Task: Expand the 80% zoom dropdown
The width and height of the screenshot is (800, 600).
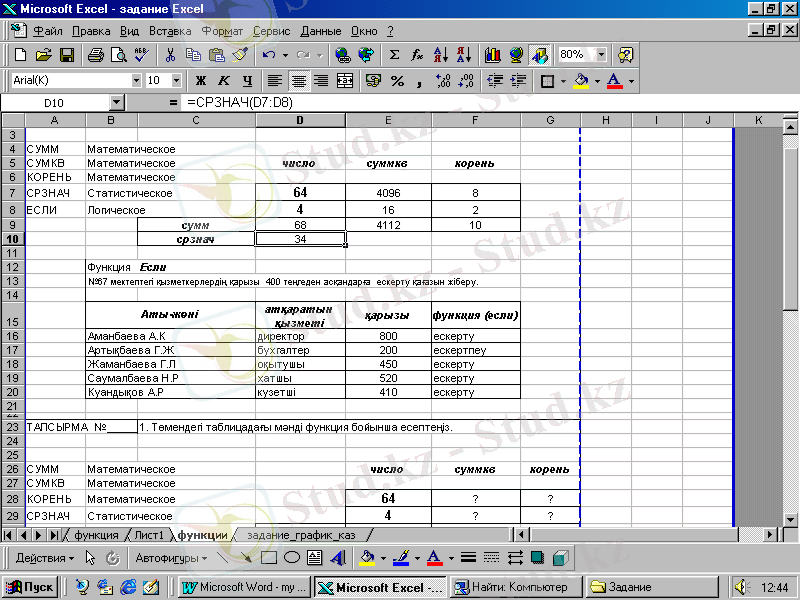Action: pos(601,55)
